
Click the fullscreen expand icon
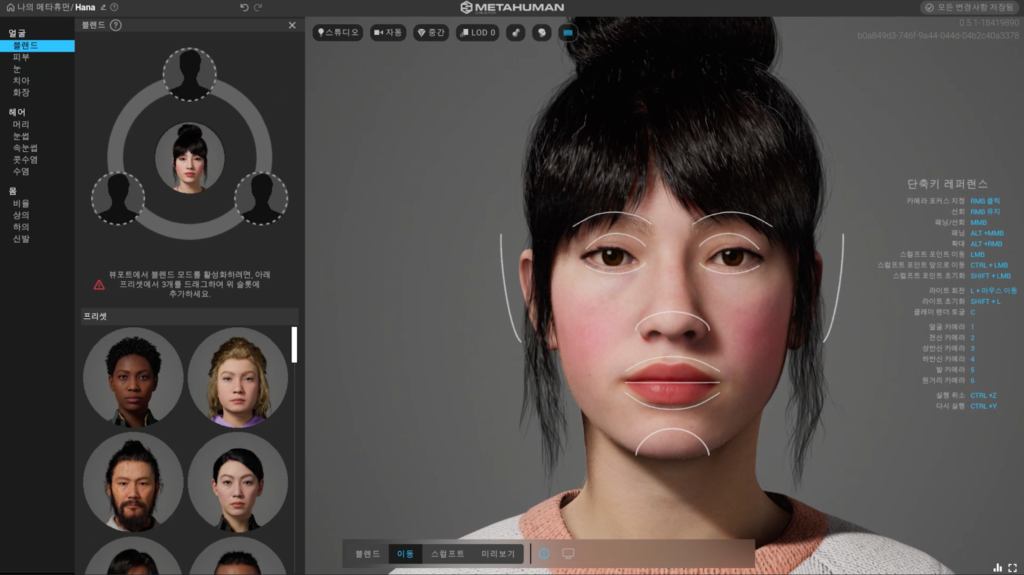click(x=1012, y=568)
